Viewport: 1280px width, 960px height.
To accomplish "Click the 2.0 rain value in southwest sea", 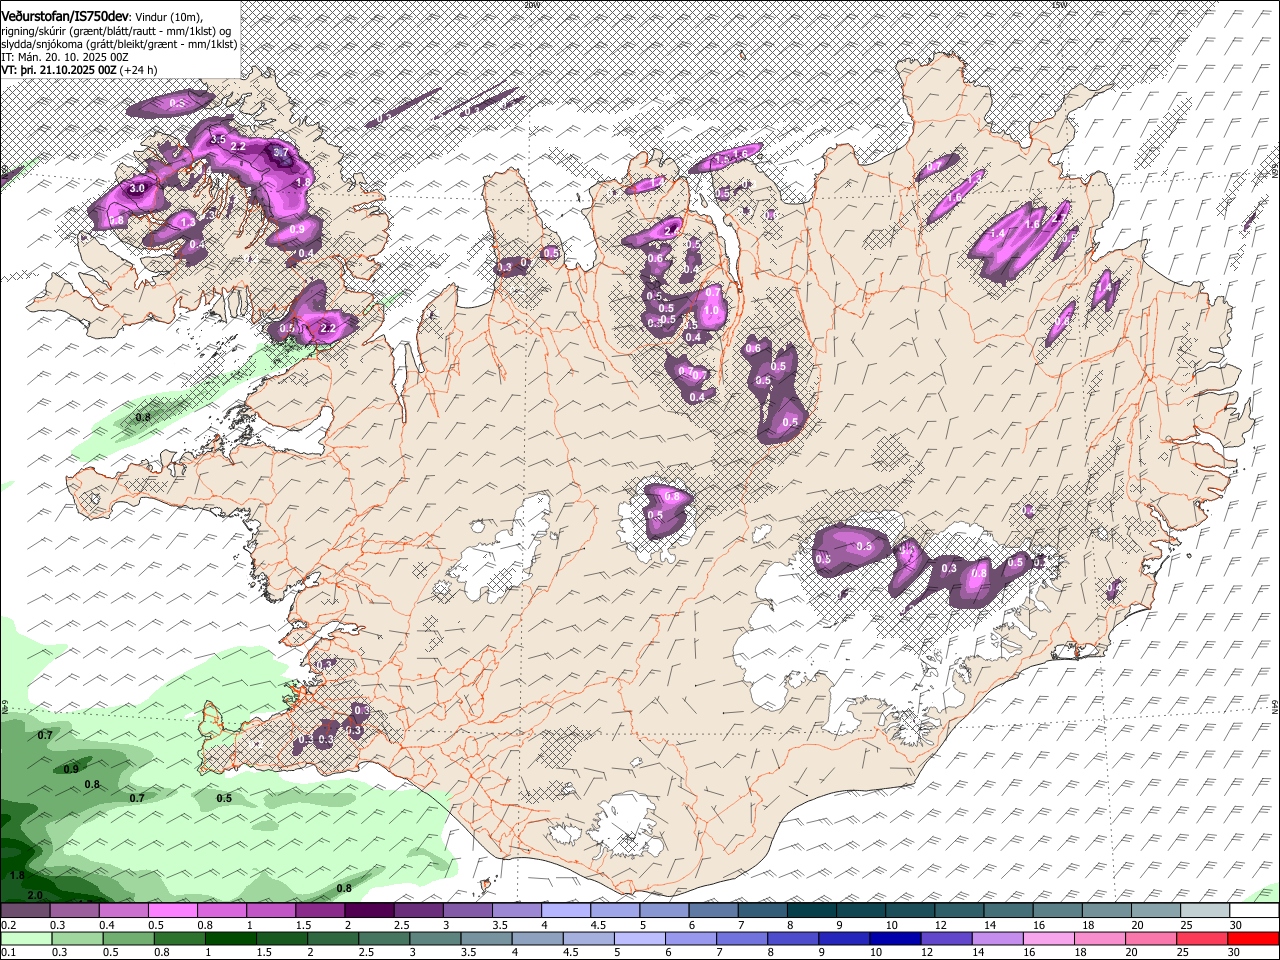I will (x=36, y=895).
